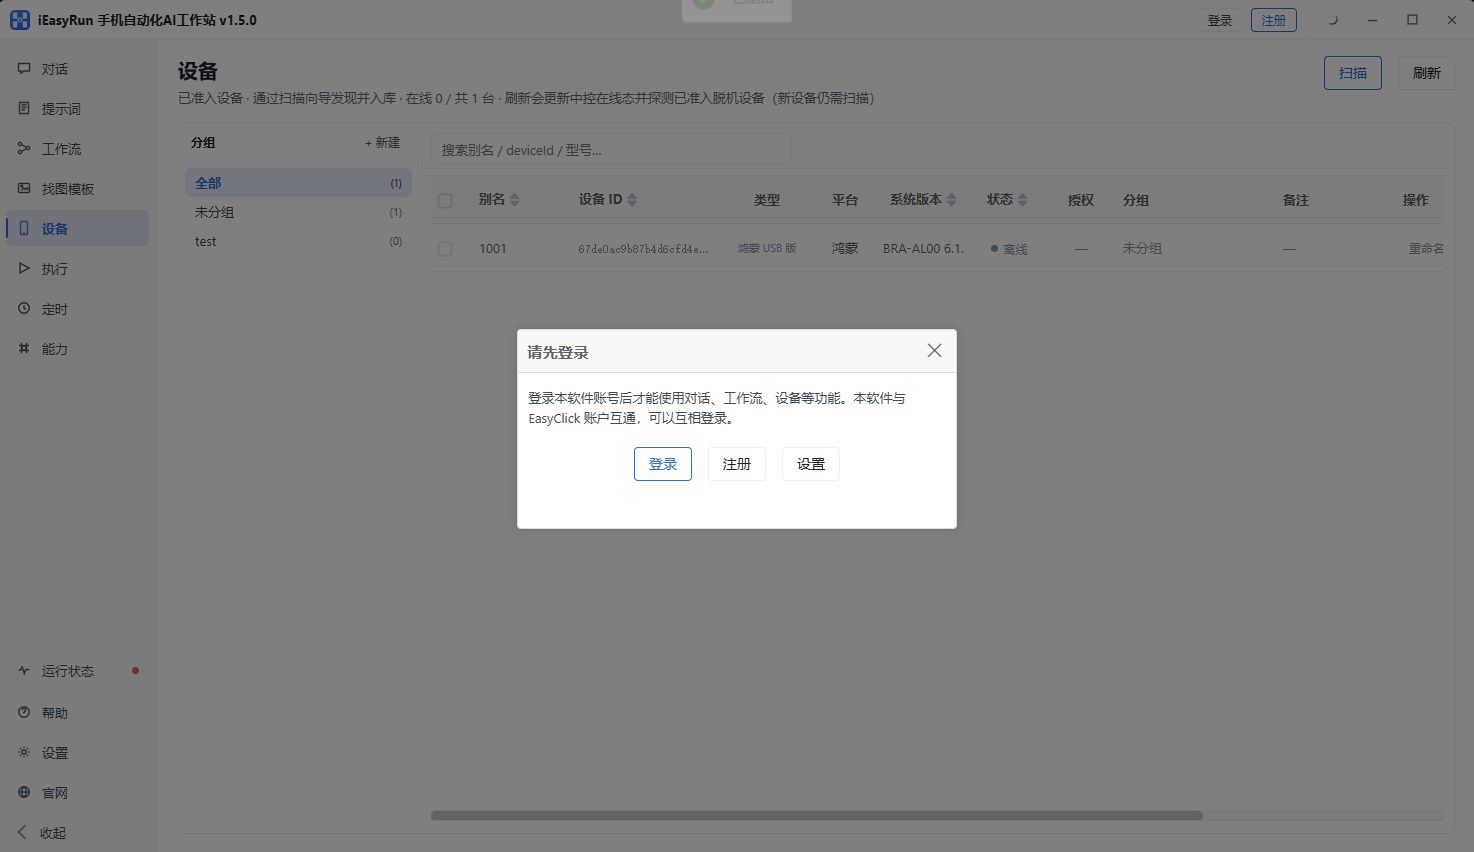Open the 定时 menu item label
Screen dimensions: 1474x852
click(x=55, y=309)
